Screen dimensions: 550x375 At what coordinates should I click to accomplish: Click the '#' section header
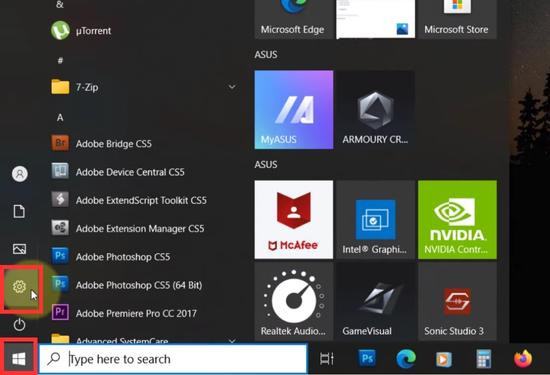click(60, 61)
